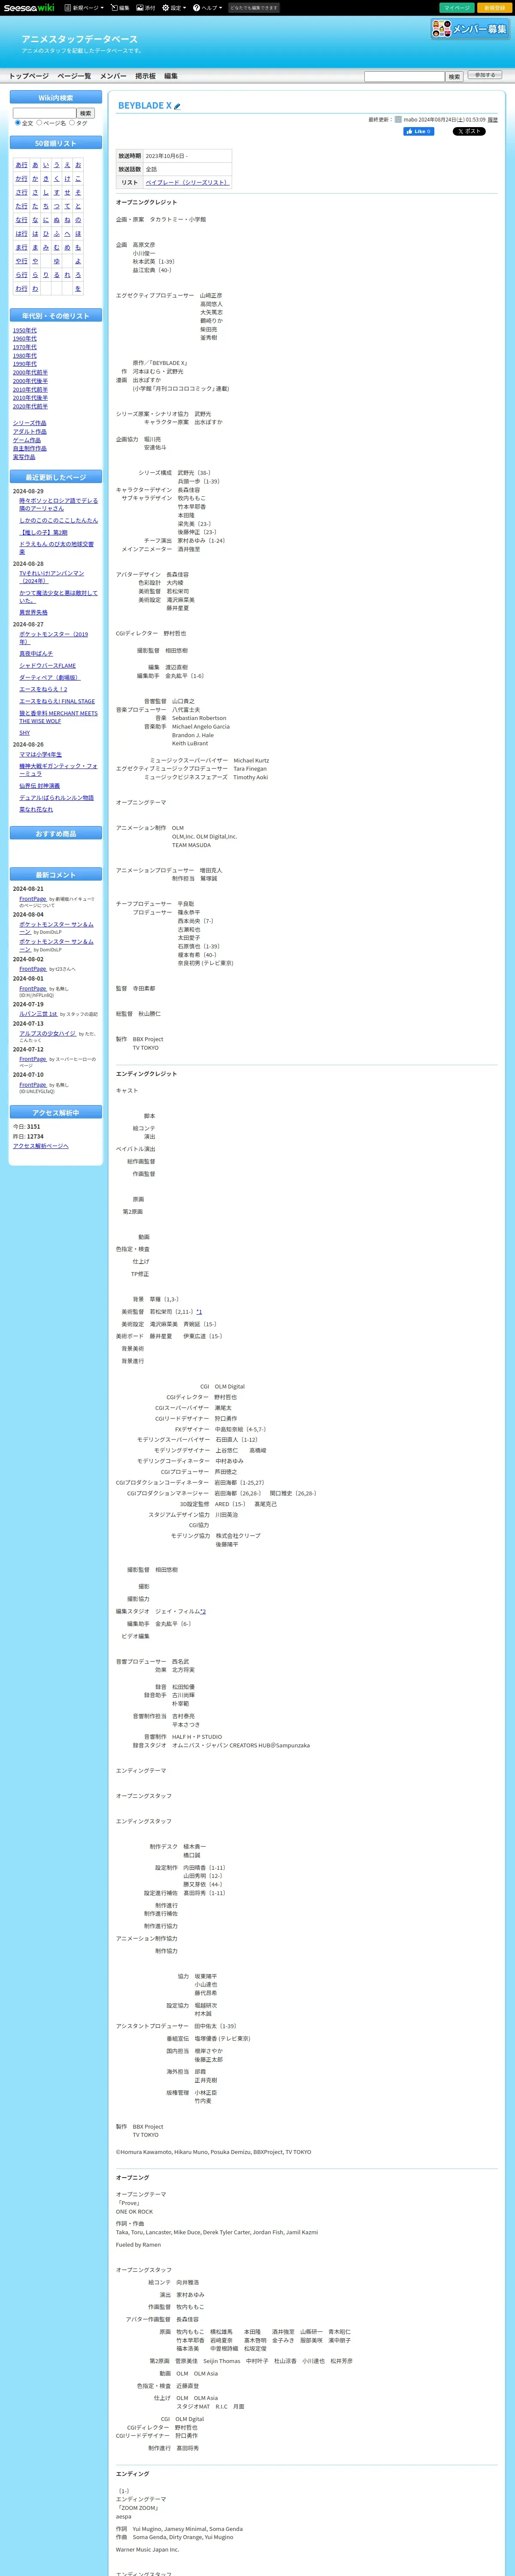Open the シャドウバースFLAME page link
515x2576 pixels.
(x=47, y=665)
